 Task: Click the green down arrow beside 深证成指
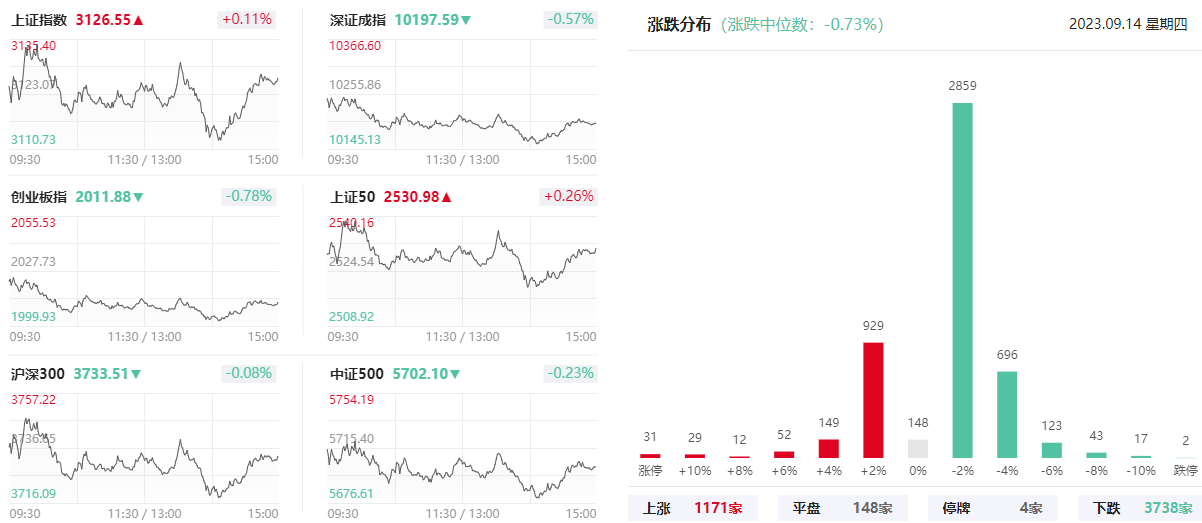[467, 20]
